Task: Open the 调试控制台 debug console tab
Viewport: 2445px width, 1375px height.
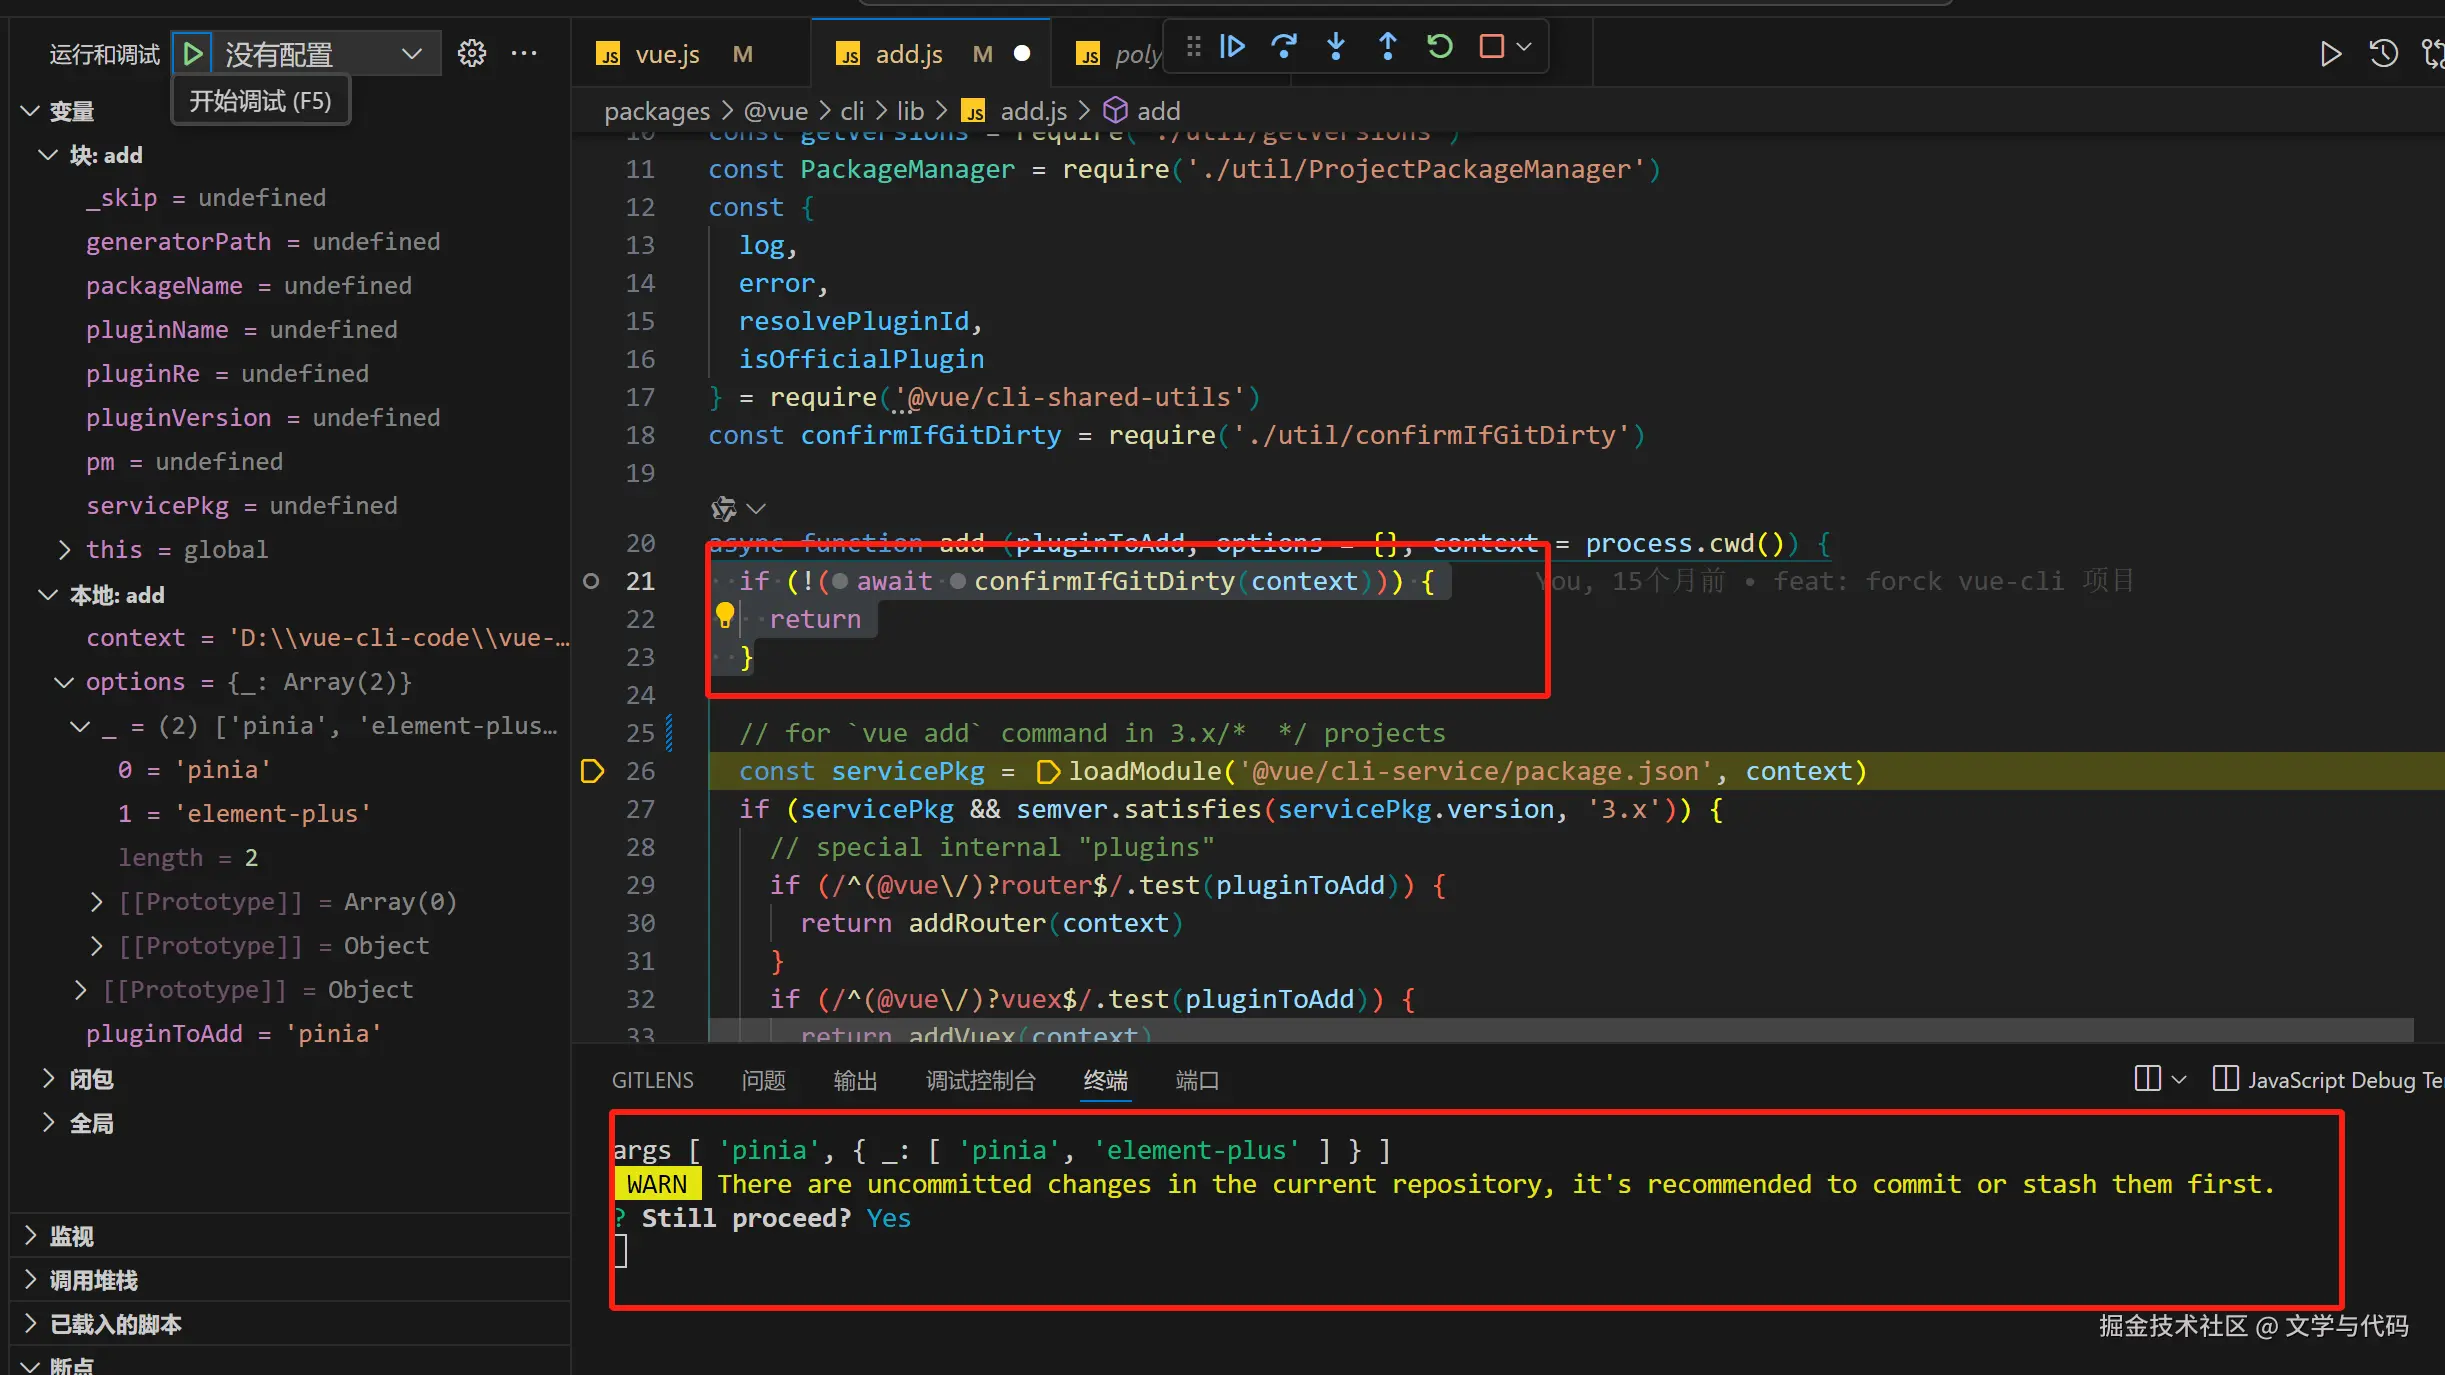Action: [980, 1080]
